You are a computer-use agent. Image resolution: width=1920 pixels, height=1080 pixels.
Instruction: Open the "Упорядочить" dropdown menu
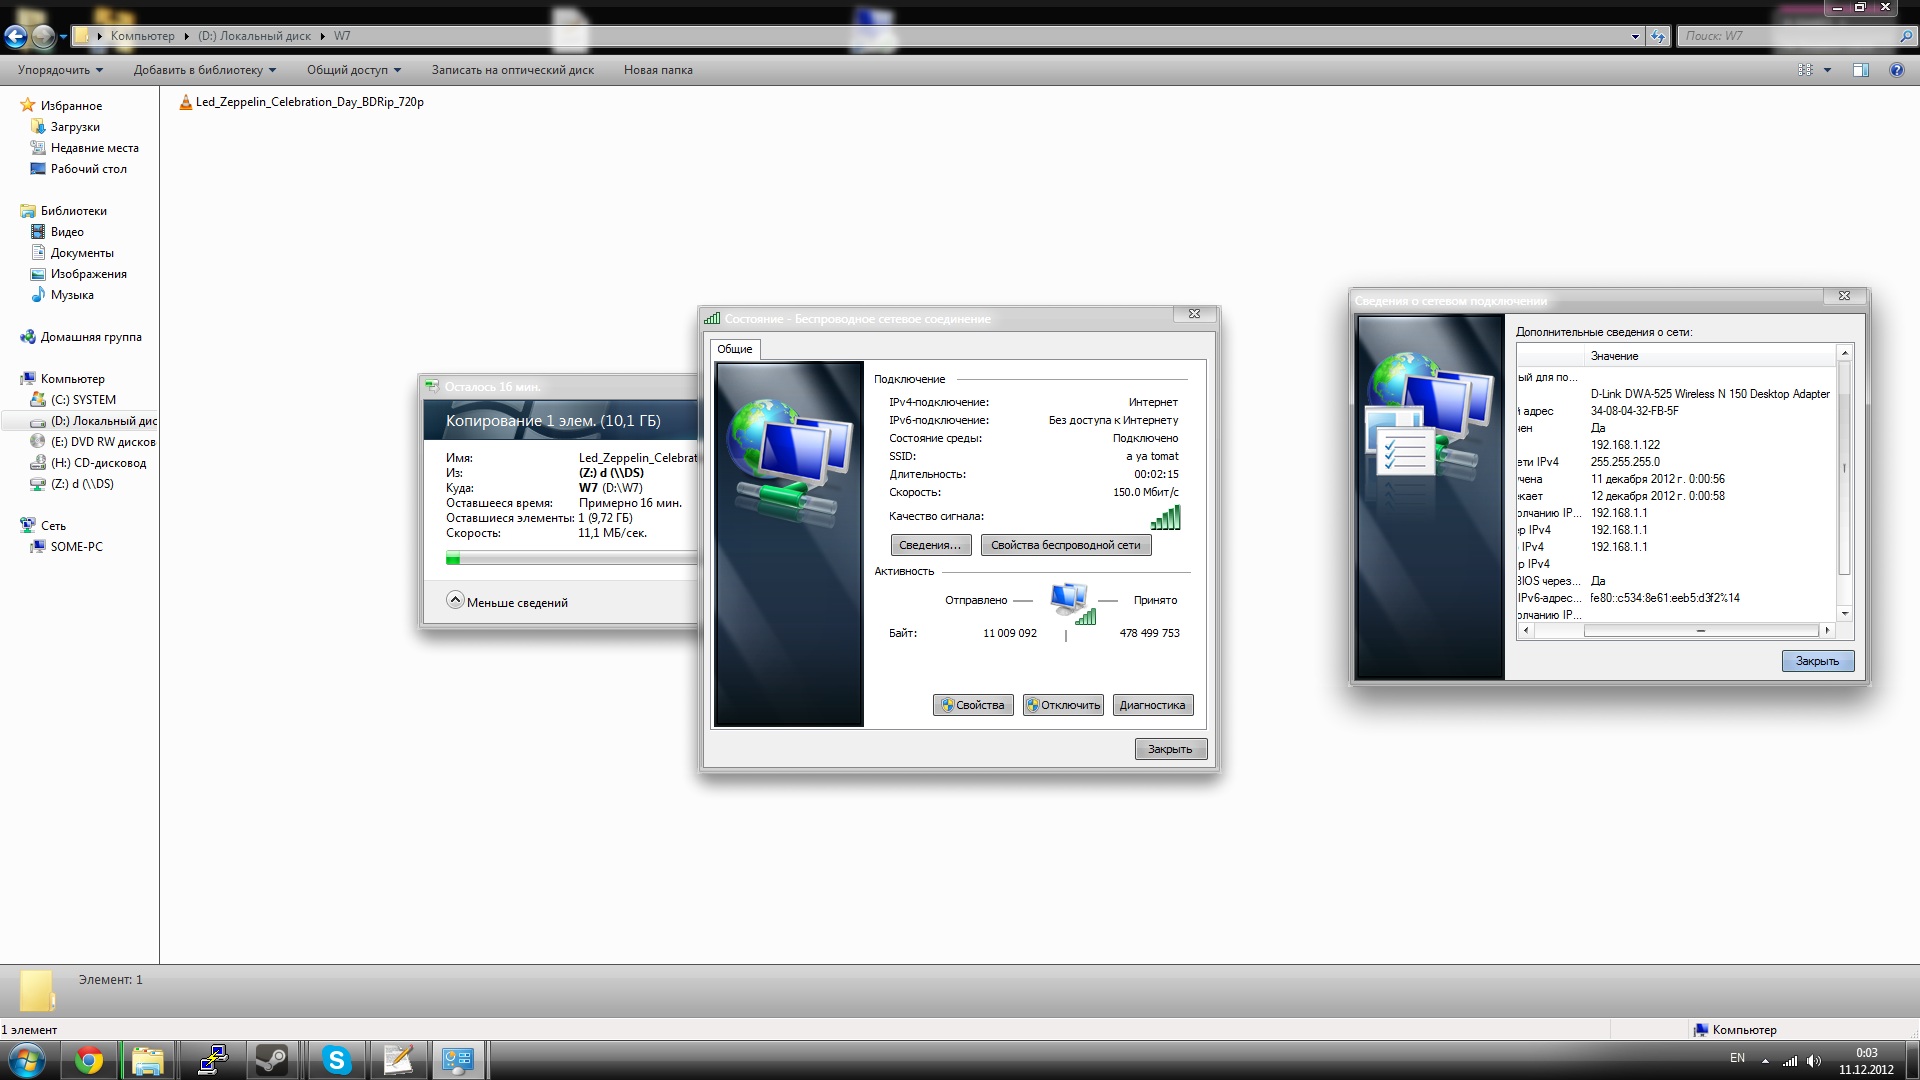click(60, 70)
